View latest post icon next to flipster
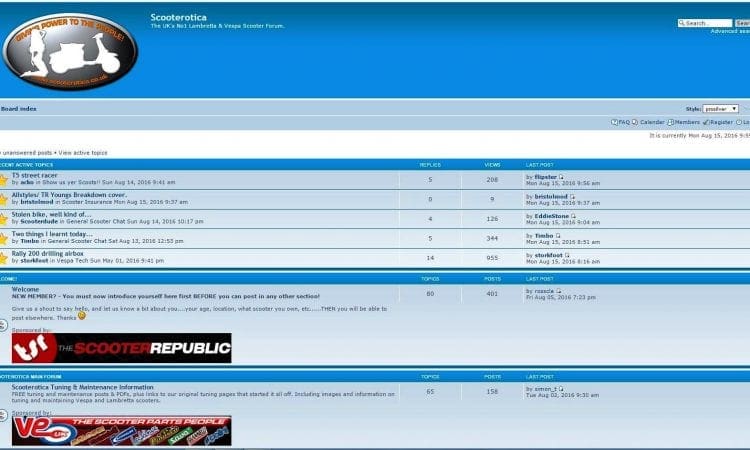Viewport: 750px width, 450px height. click(x=562, y=177)
